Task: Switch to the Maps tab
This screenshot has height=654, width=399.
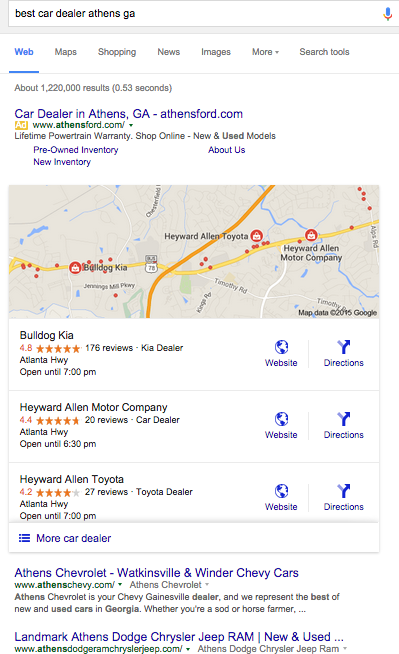Action: [x=65, y=52]
